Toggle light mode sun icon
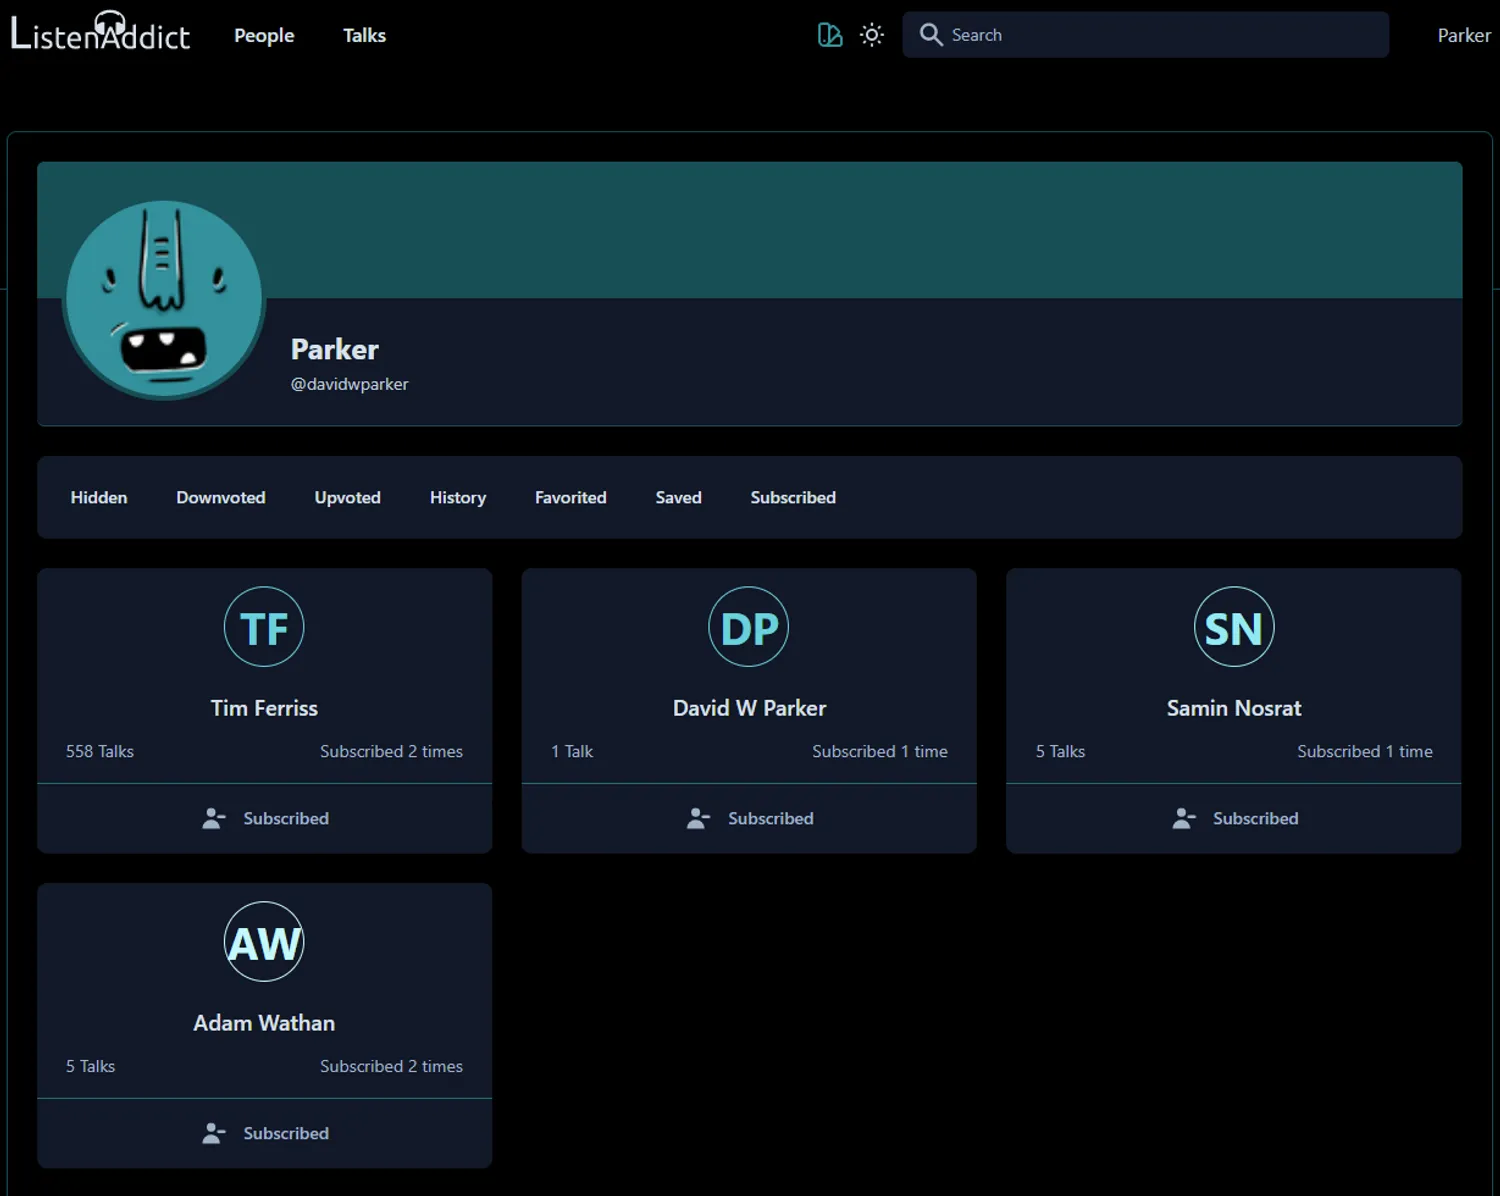Screen dimensions: 1500x1196 click(x=872, y=35)
